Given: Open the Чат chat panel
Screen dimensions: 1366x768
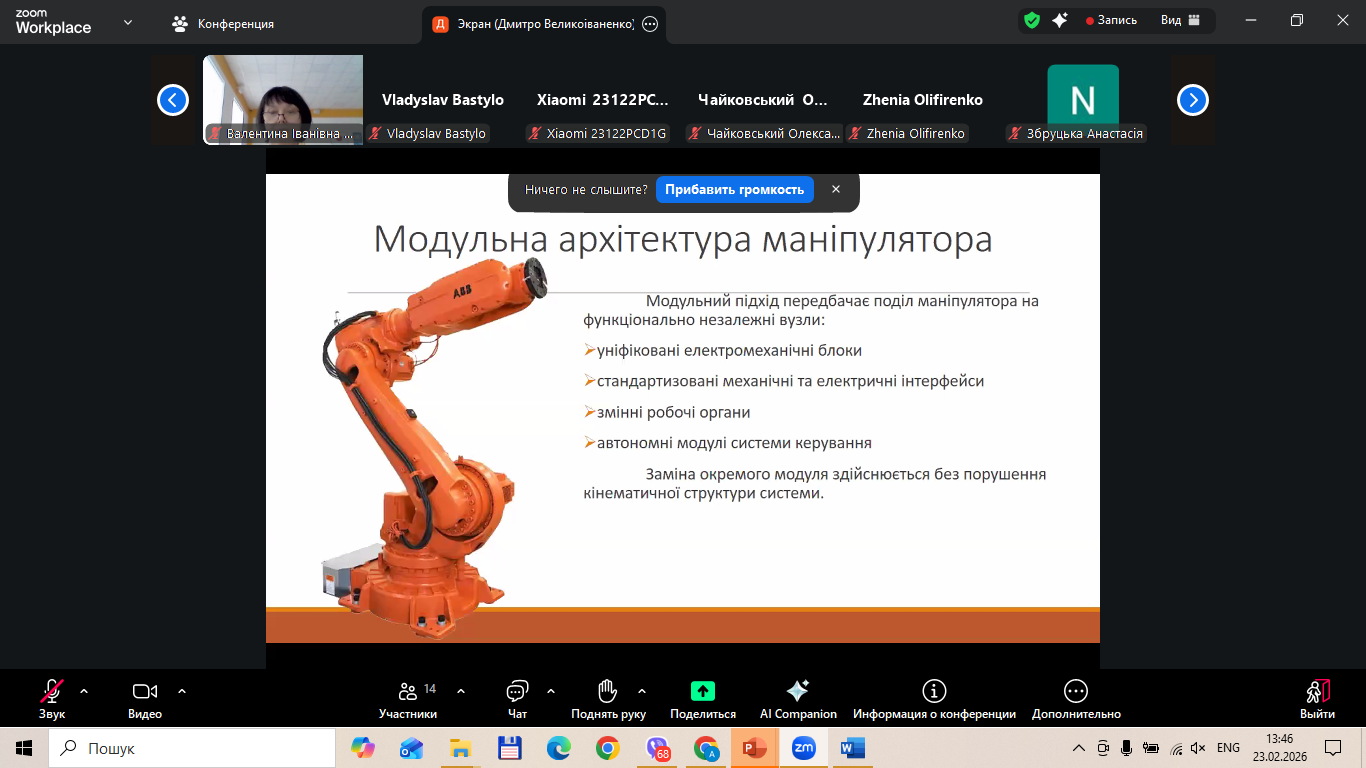Looking at the screenshot, I should coord(517,698).
